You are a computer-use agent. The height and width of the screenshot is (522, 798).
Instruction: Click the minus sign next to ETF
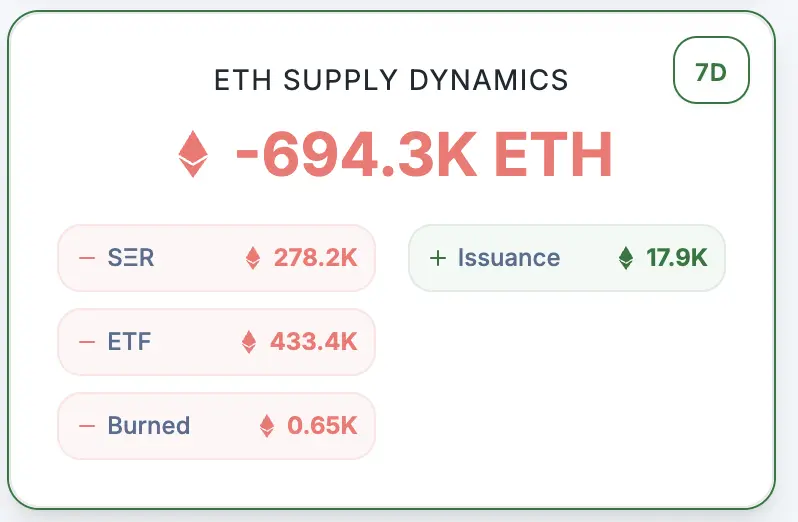coord(87,342)
